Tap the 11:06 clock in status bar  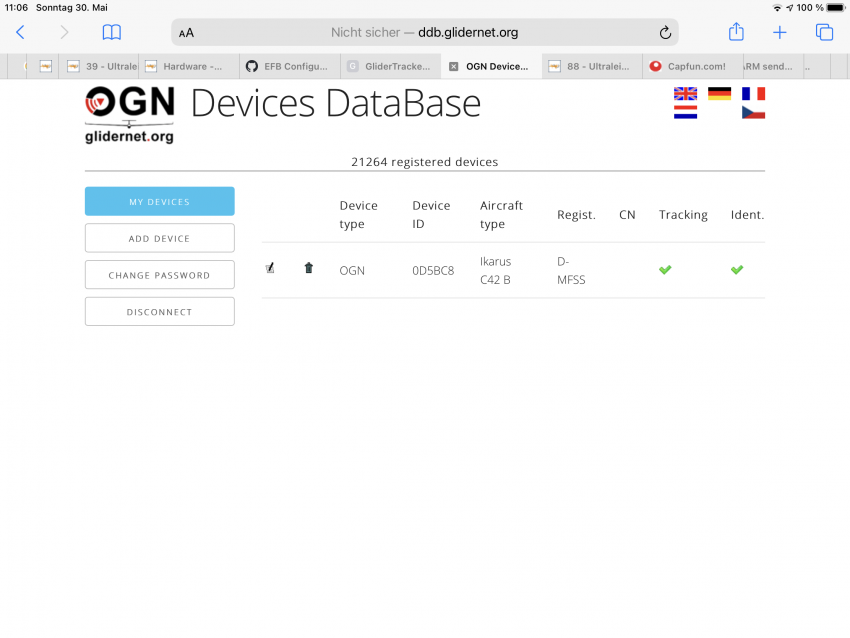coord(16,8)
